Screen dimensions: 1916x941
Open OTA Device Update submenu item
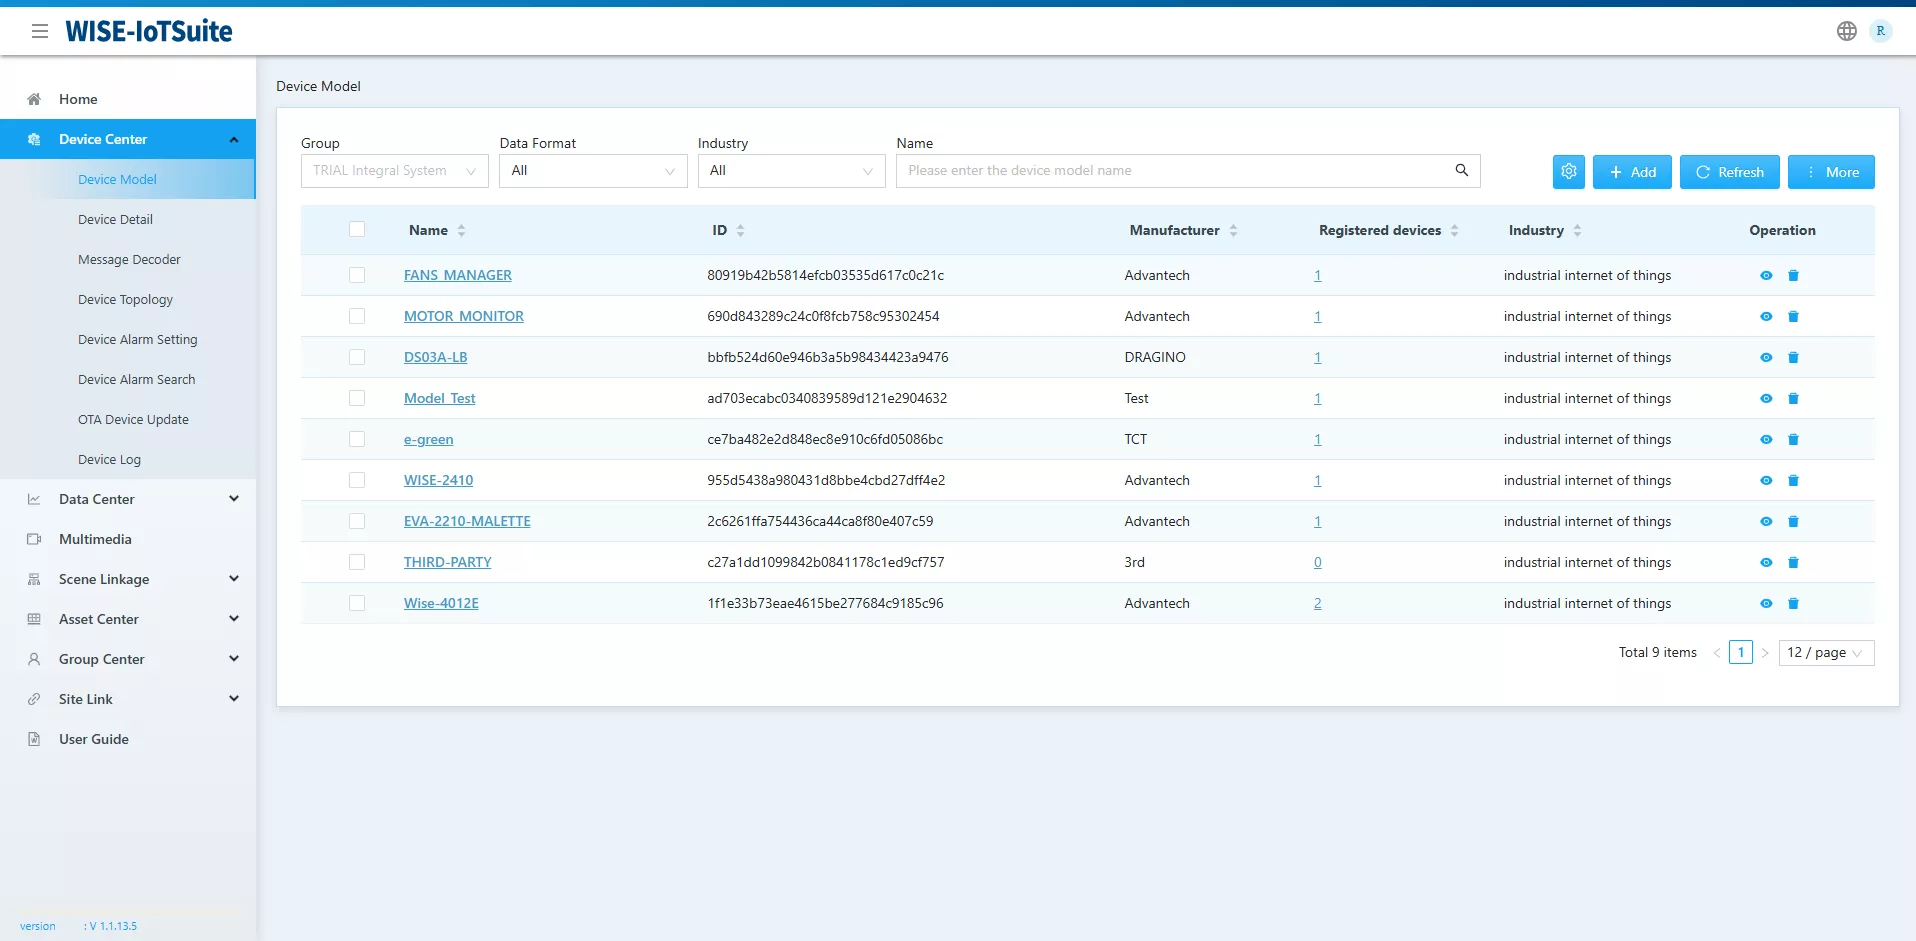128,419
